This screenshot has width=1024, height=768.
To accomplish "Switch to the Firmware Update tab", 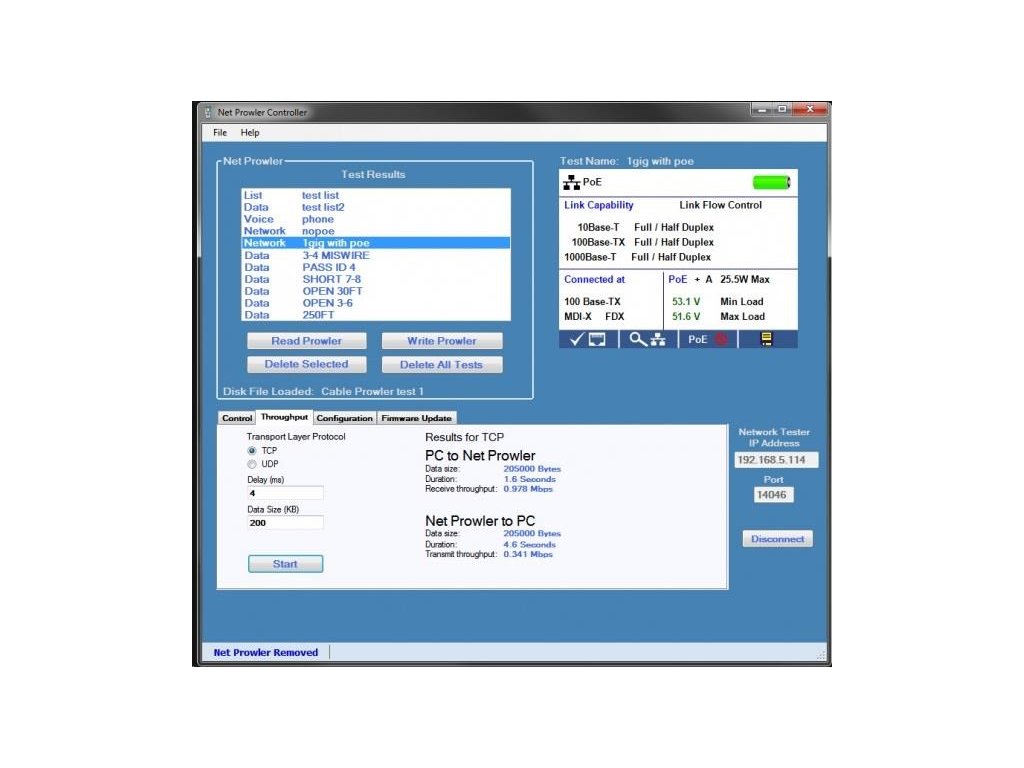I will click(x=417, y=418).
